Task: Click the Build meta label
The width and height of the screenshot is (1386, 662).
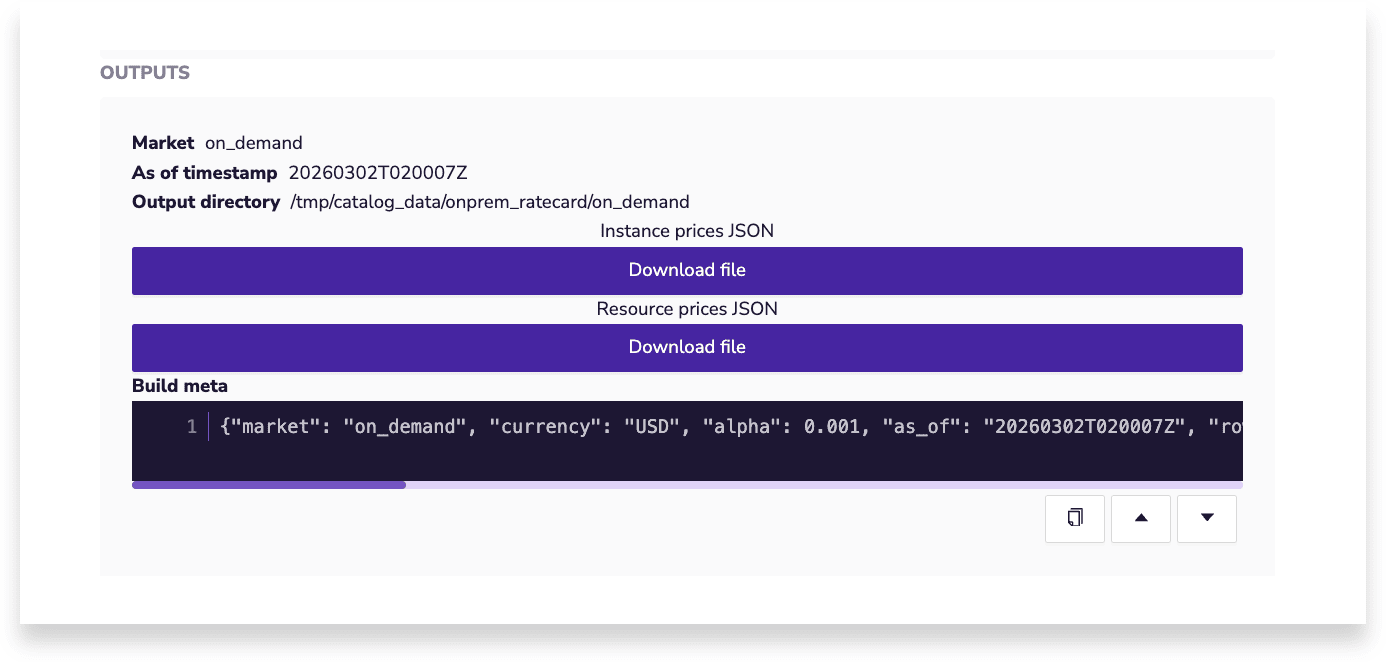Action: point(180,386)
